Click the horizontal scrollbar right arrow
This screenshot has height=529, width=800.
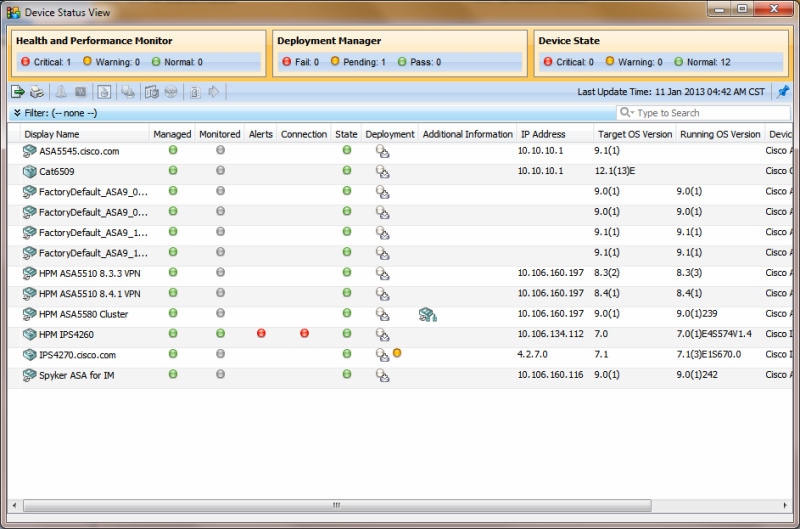tap(785, 505)
